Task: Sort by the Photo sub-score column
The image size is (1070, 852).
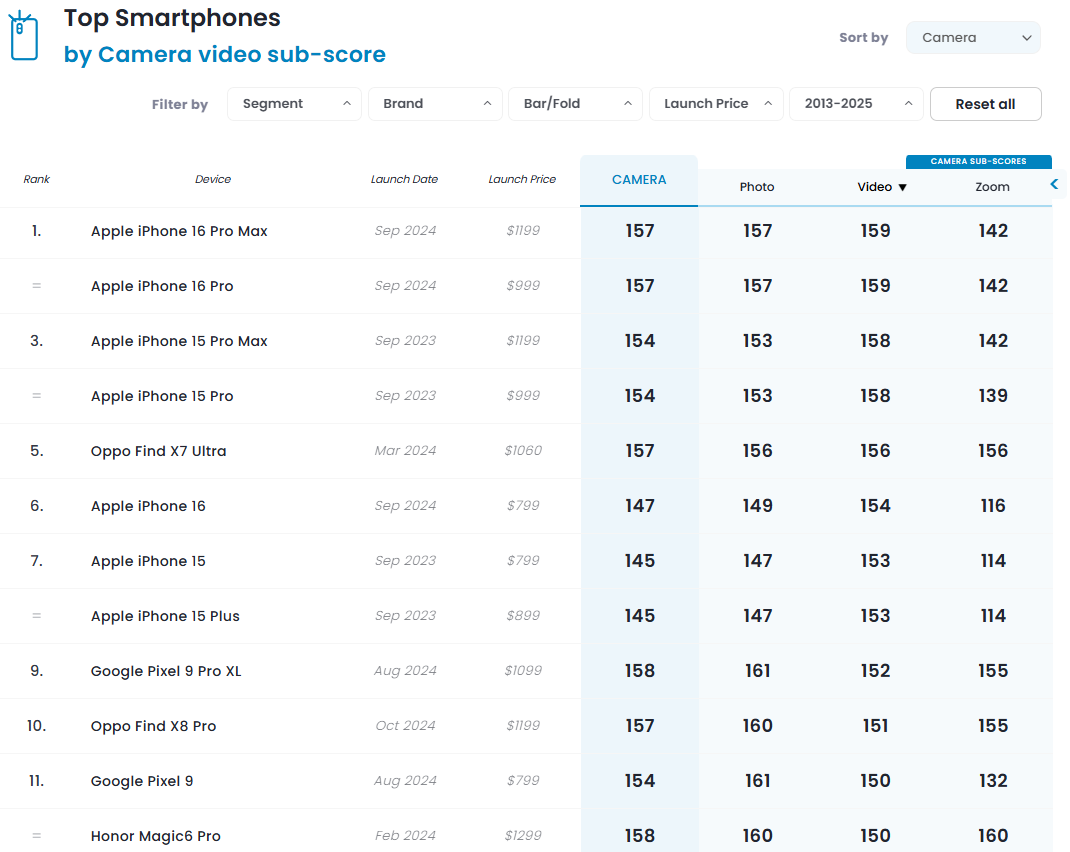Action: [x=757, y=187]
